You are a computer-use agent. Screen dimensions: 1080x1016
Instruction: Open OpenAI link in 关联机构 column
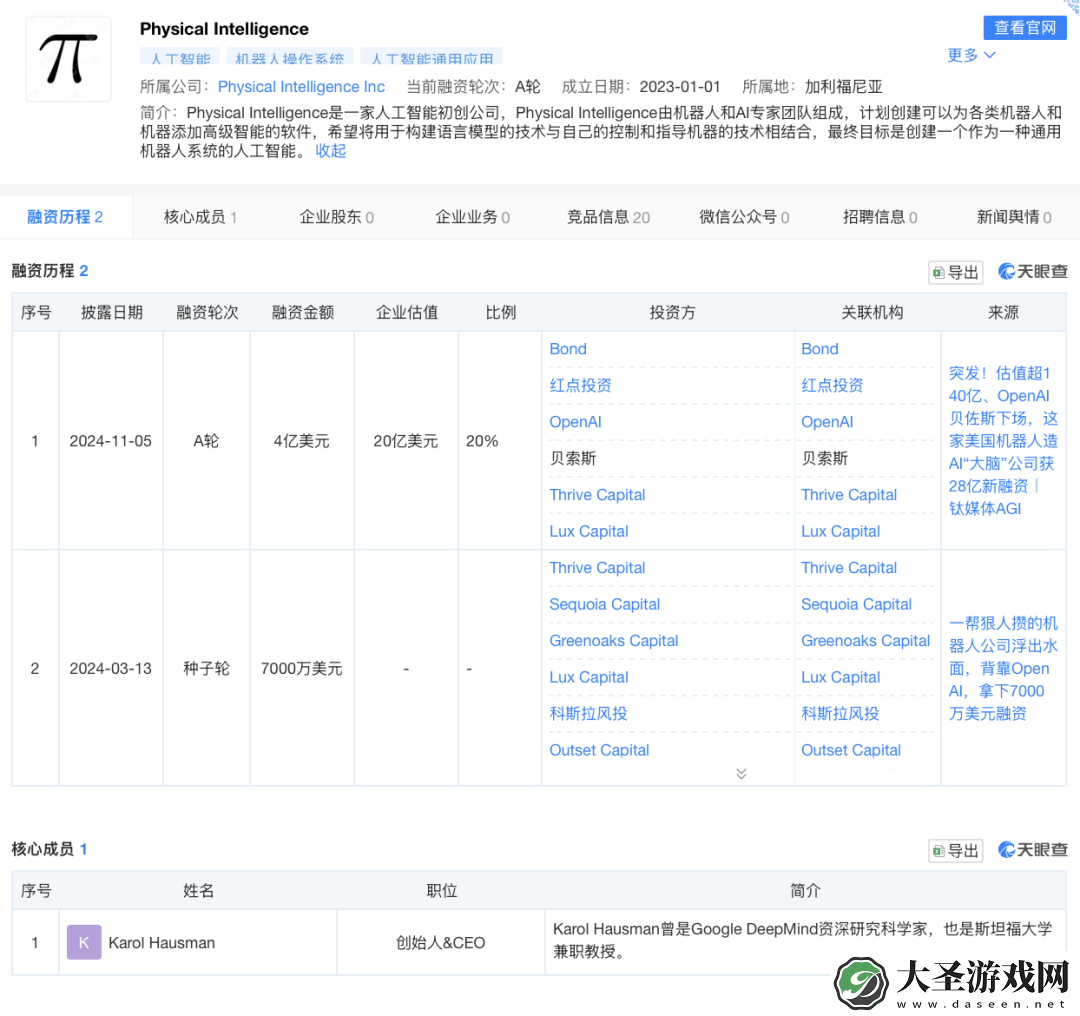point(827,422)
